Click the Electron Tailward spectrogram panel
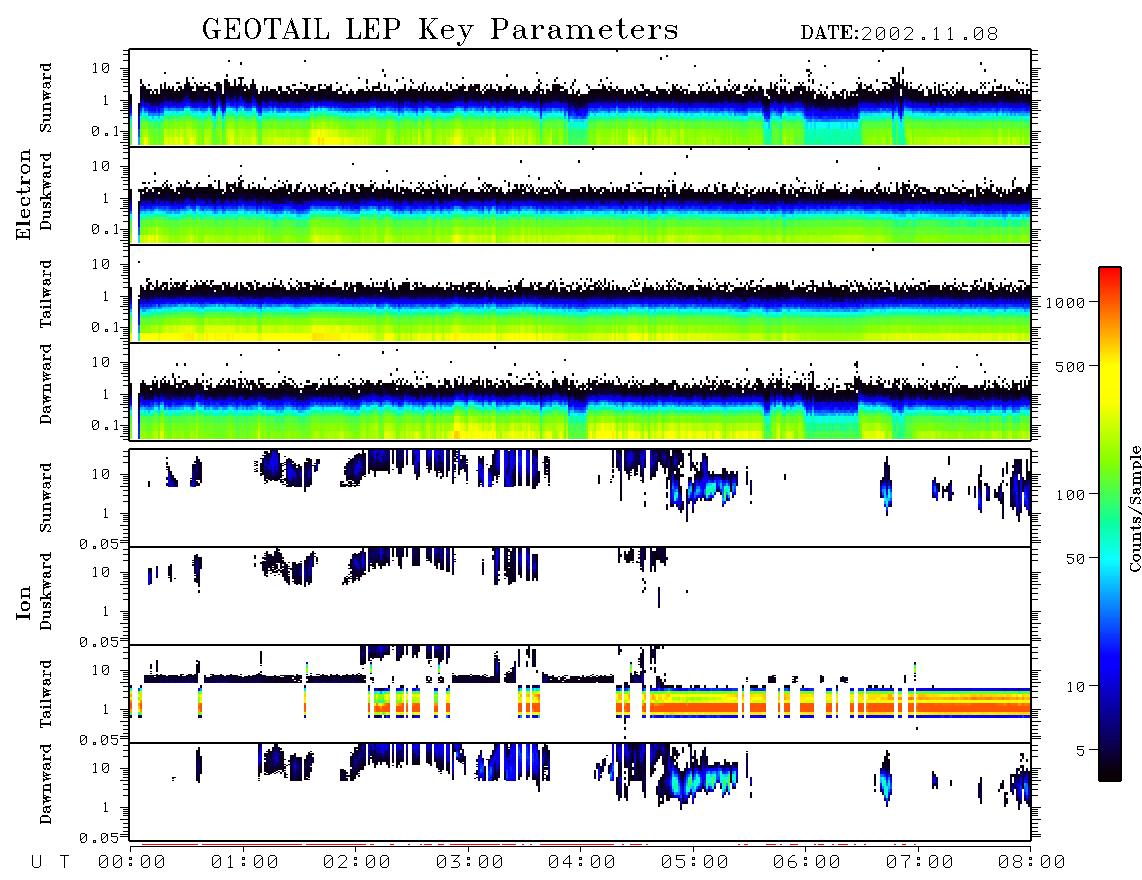 pyautogui.click(x=580, y=294)
